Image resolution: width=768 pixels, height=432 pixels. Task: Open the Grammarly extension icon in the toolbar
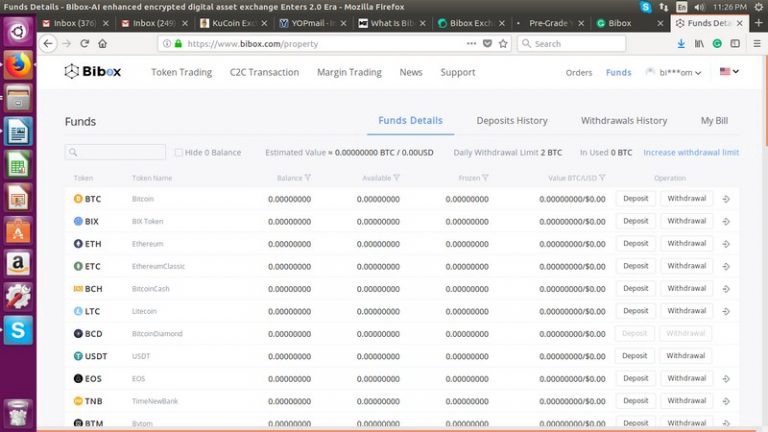click(717, 44)
